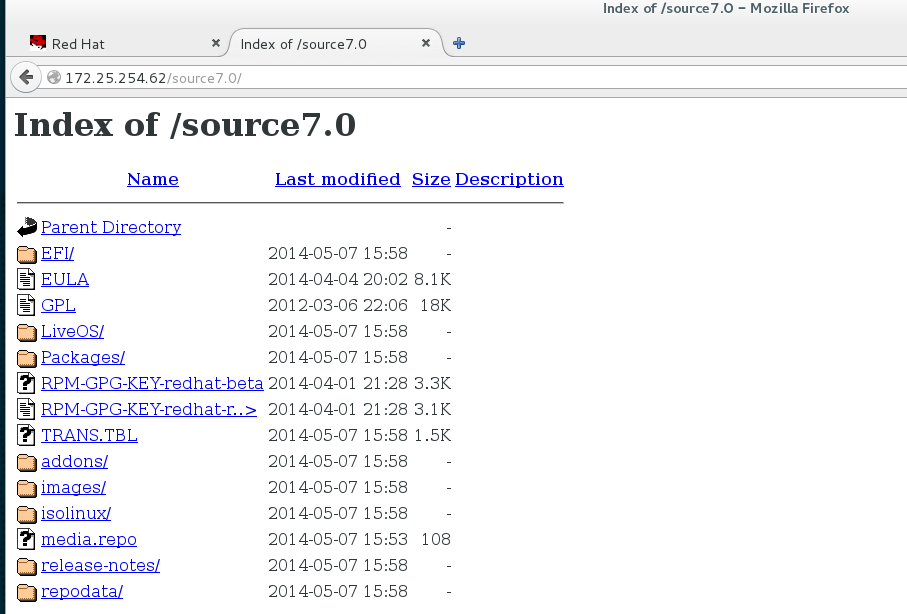Browse the release-notes/ directory link
The width and height of the screenshot is (907, 614).
coord(101,566)
